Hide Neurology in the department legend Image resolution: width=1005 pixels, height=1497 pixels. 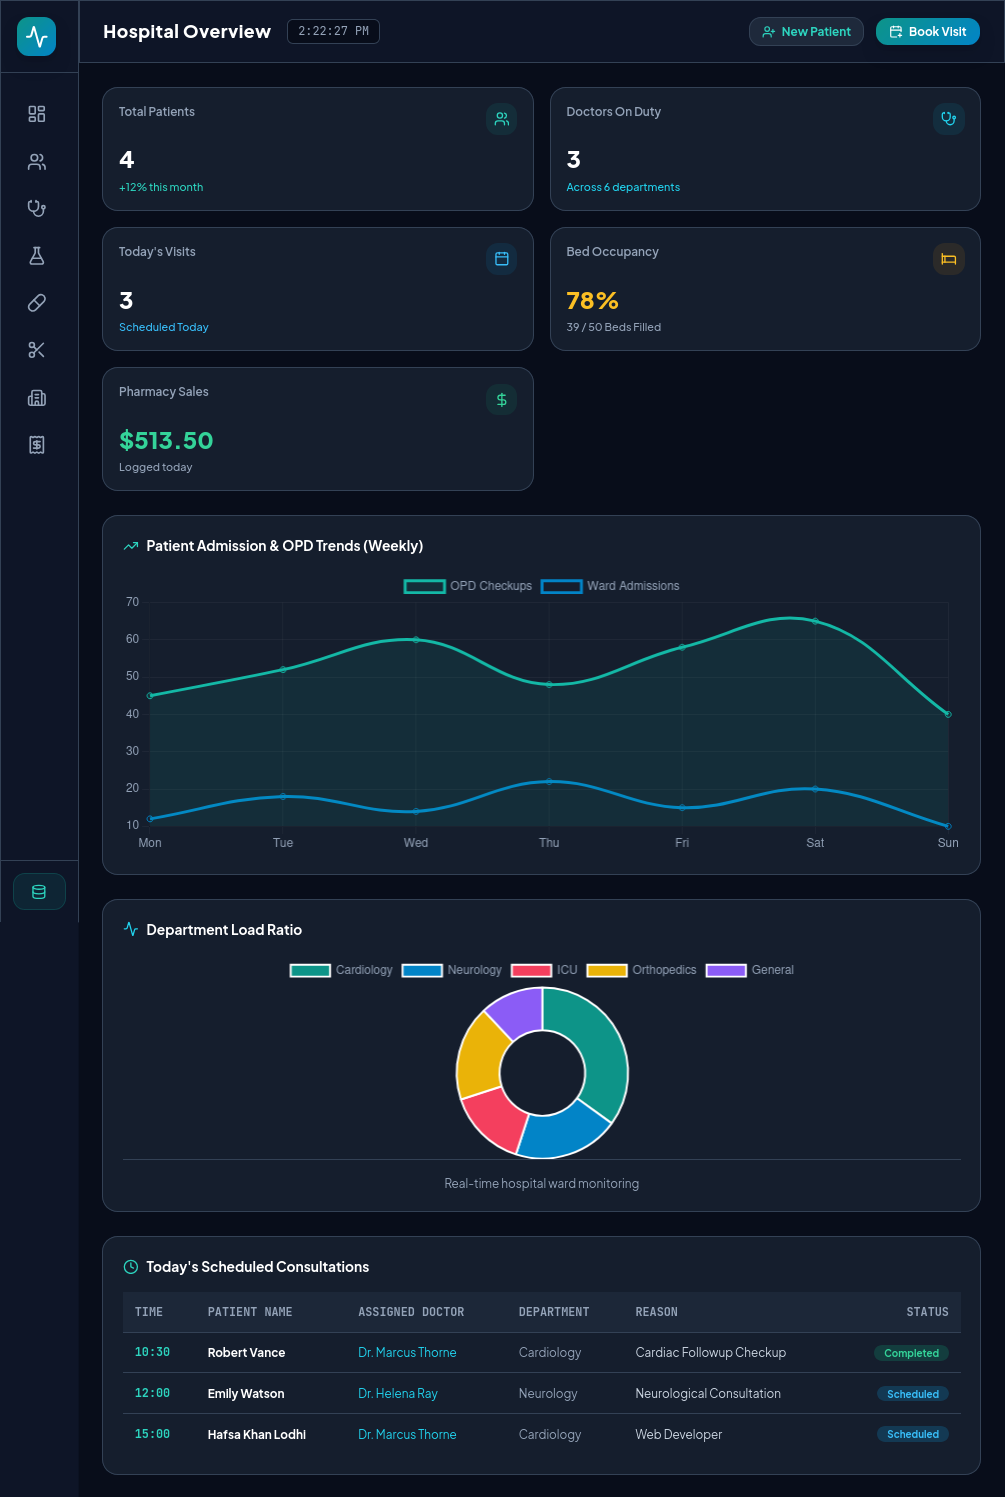(x=452, y=970)
